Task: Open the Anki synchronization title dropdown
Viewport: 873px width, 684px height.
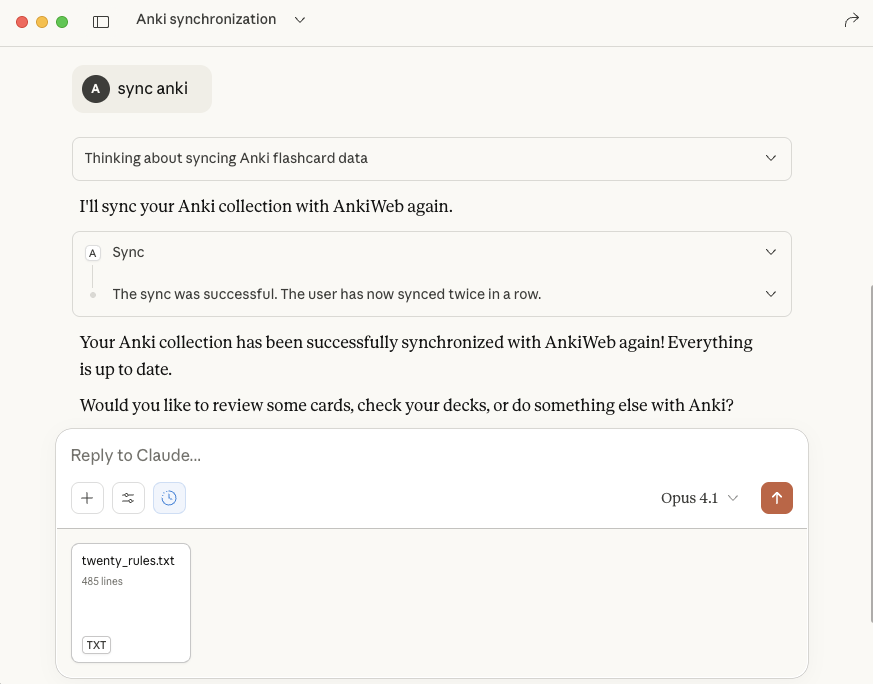Action: tap(300, 20)
